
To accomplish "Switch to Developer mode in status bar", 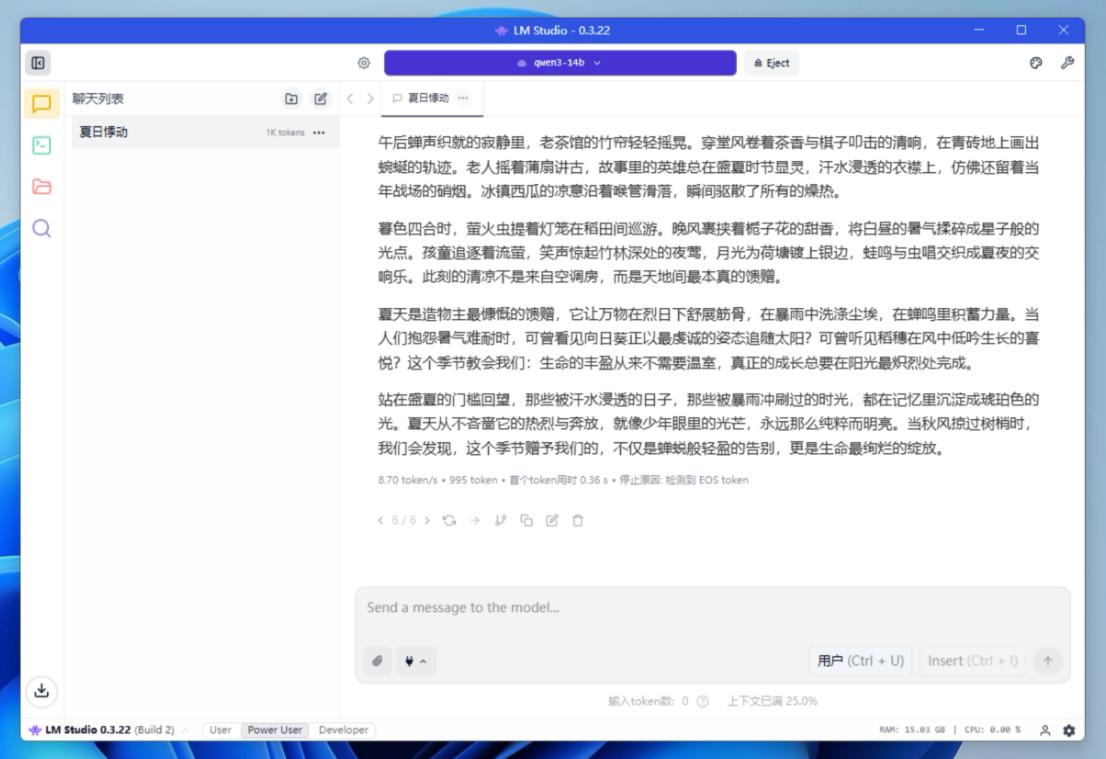I will 343,730.
